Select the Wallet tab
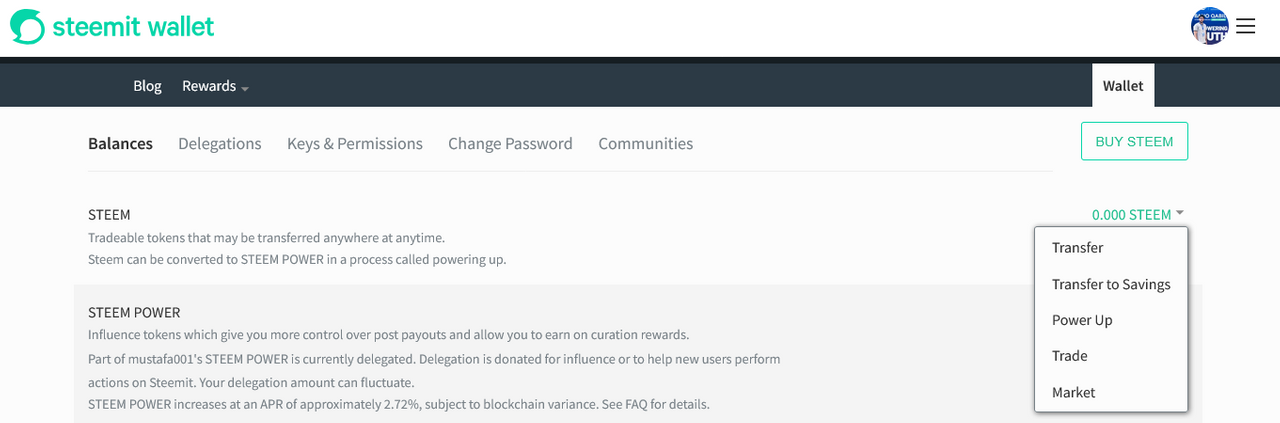This screenshot has width=1280, height=423. (x=1123, y=86)
